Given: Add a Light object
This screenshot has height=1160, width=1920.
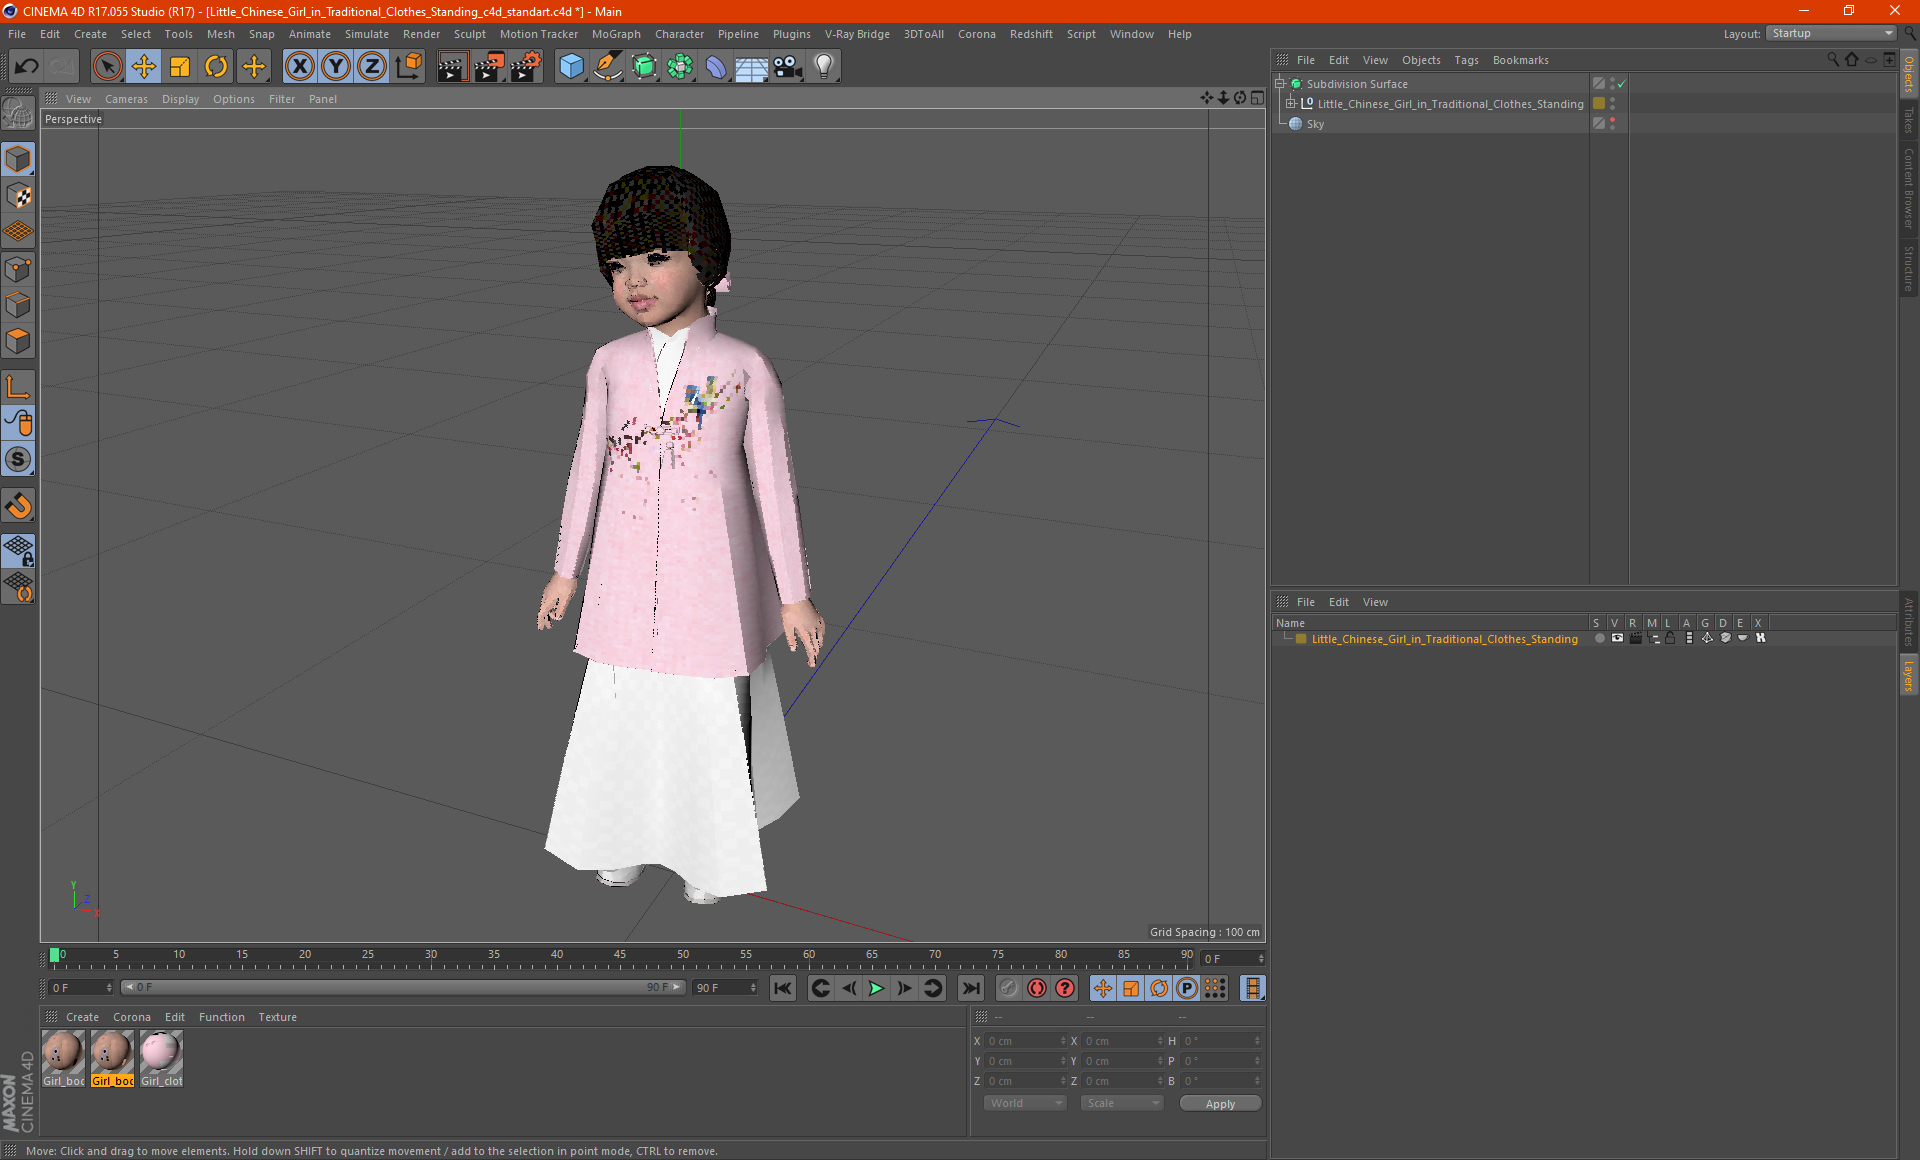Looking at the screenshot, I should [x=824, y=67].
